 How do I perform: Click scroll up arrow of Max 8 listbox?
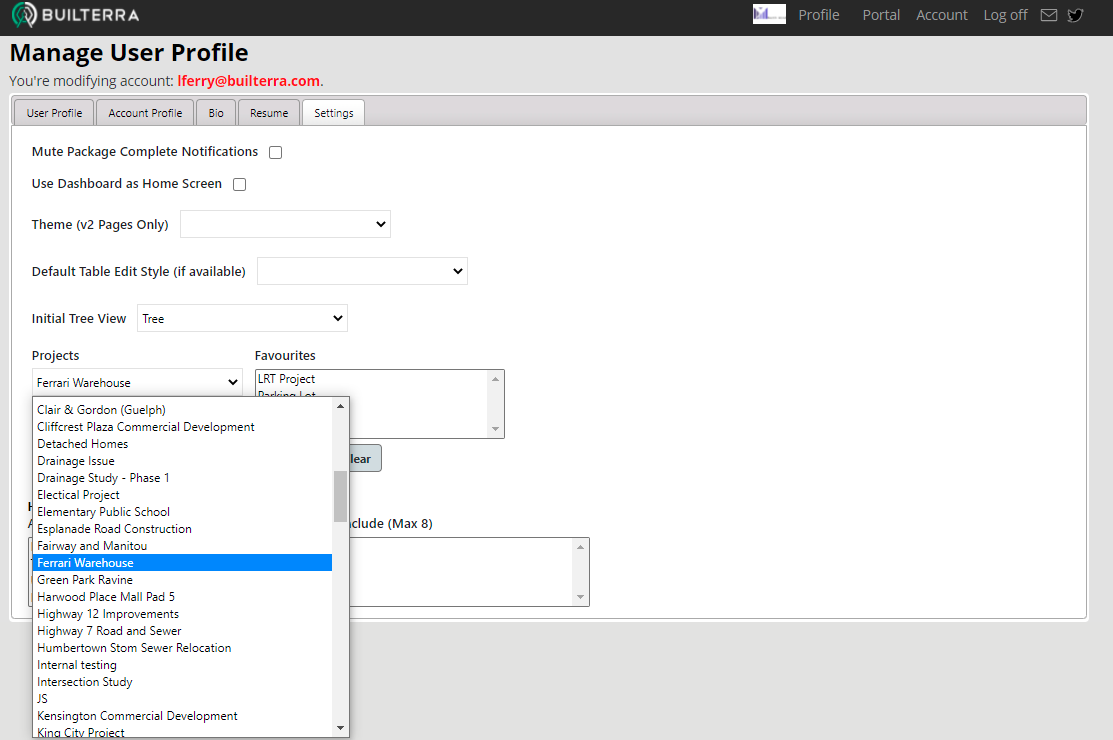(581, 546)
